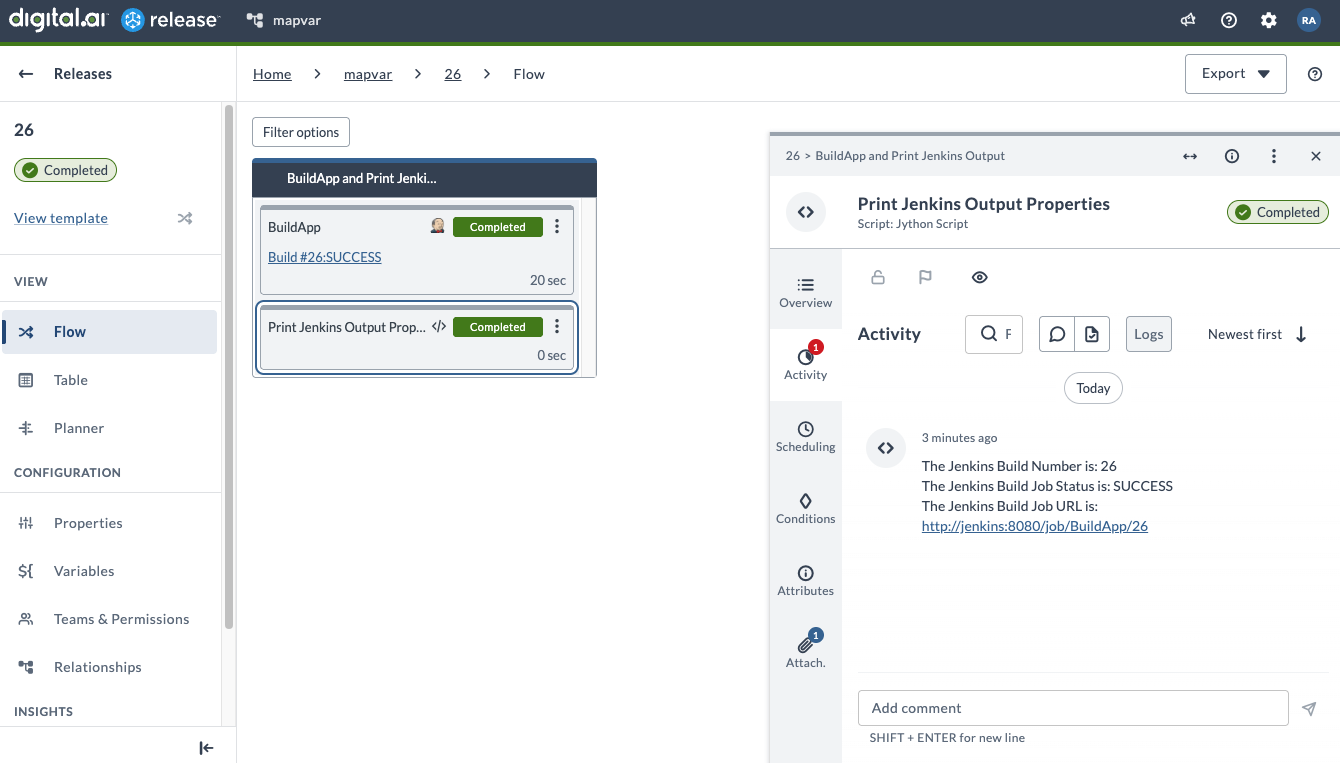Screen dimensions: 1340x763
Task: Click the View template link
Action: 61,218
